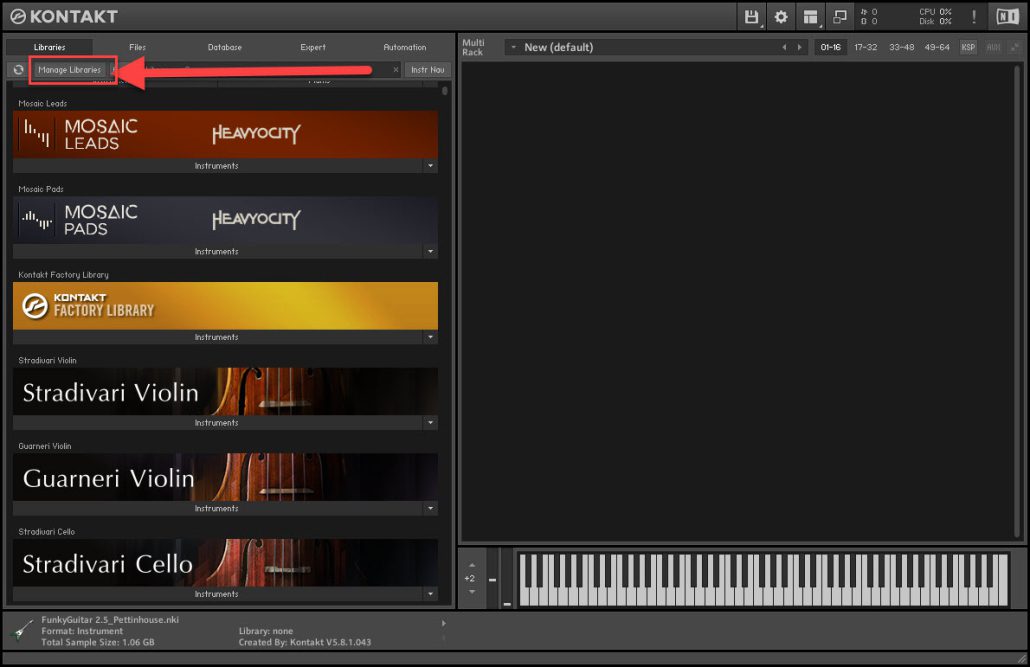The height and width of the screenshot is (667, 1030).
Task: Show instrument pages 17-32
Action: coord(866,47)
